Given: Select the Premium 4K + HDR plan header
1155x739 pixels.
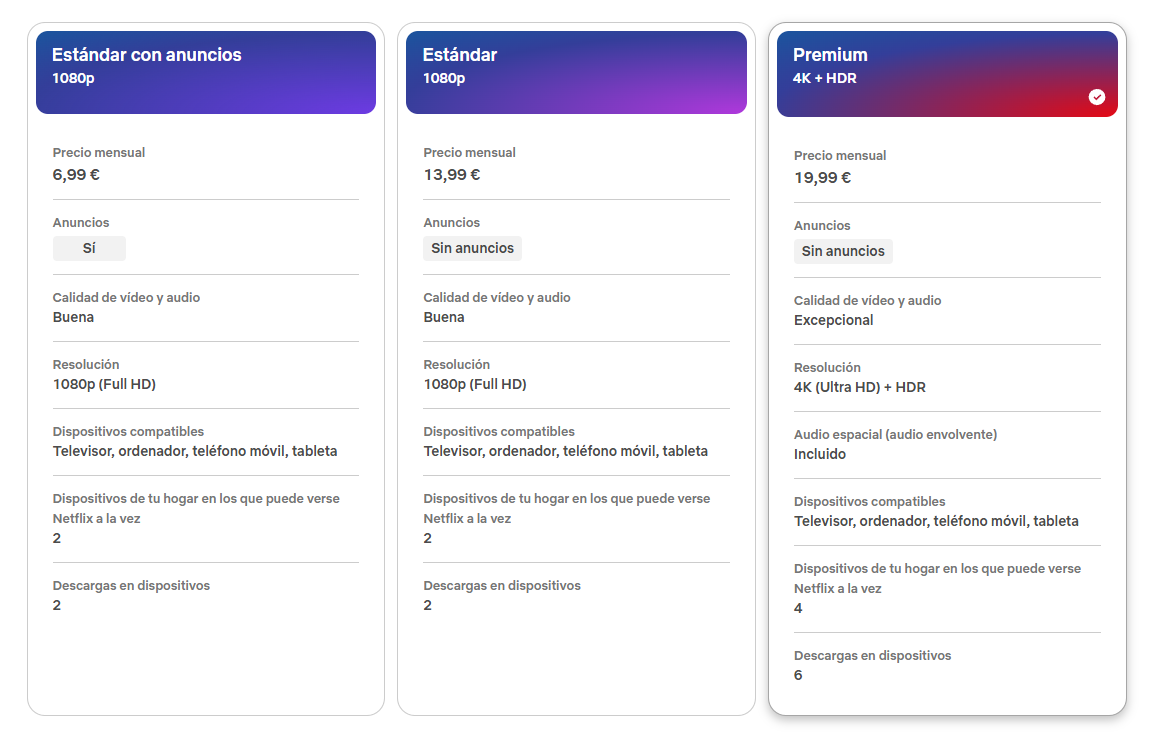Looking at the screenshot, I should (x=947, y=74).
